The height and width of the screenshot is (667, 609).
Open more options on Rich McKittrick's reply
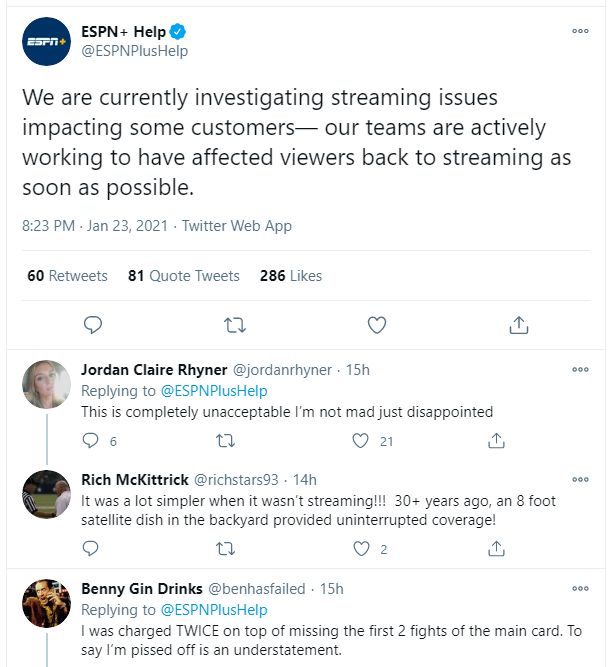coord(580,479)
